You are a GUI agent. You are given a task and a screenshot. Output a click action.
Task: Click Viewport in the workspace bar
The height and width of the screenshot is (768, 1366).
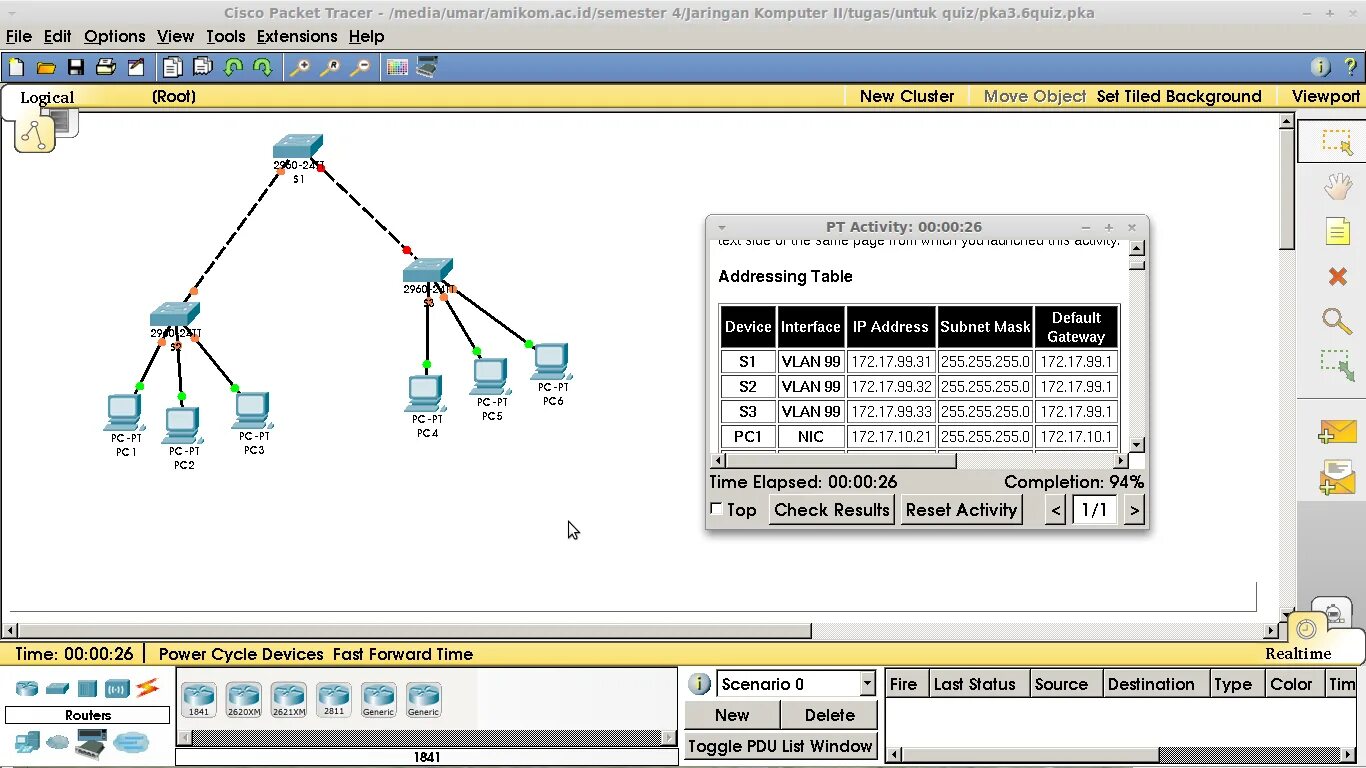pyautogui.click(x=1325, y=96)
